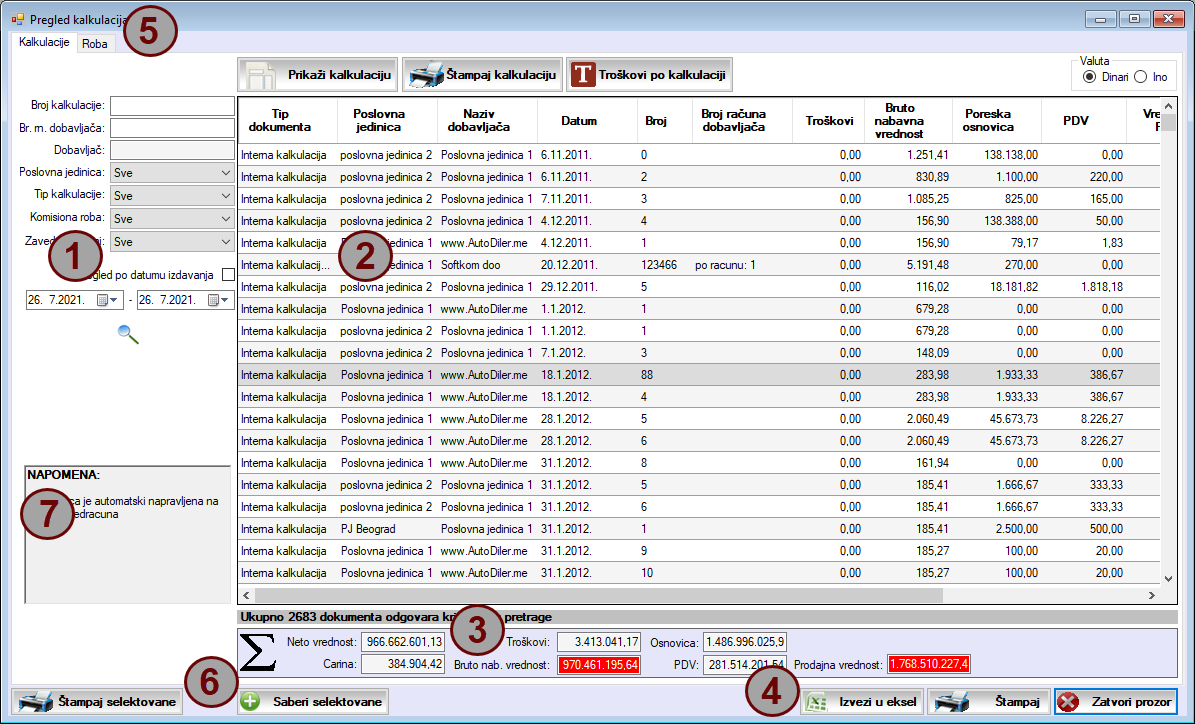This screenshot has height=724, width=1195.
Task: Click the Carina total field
Action: 402,664
